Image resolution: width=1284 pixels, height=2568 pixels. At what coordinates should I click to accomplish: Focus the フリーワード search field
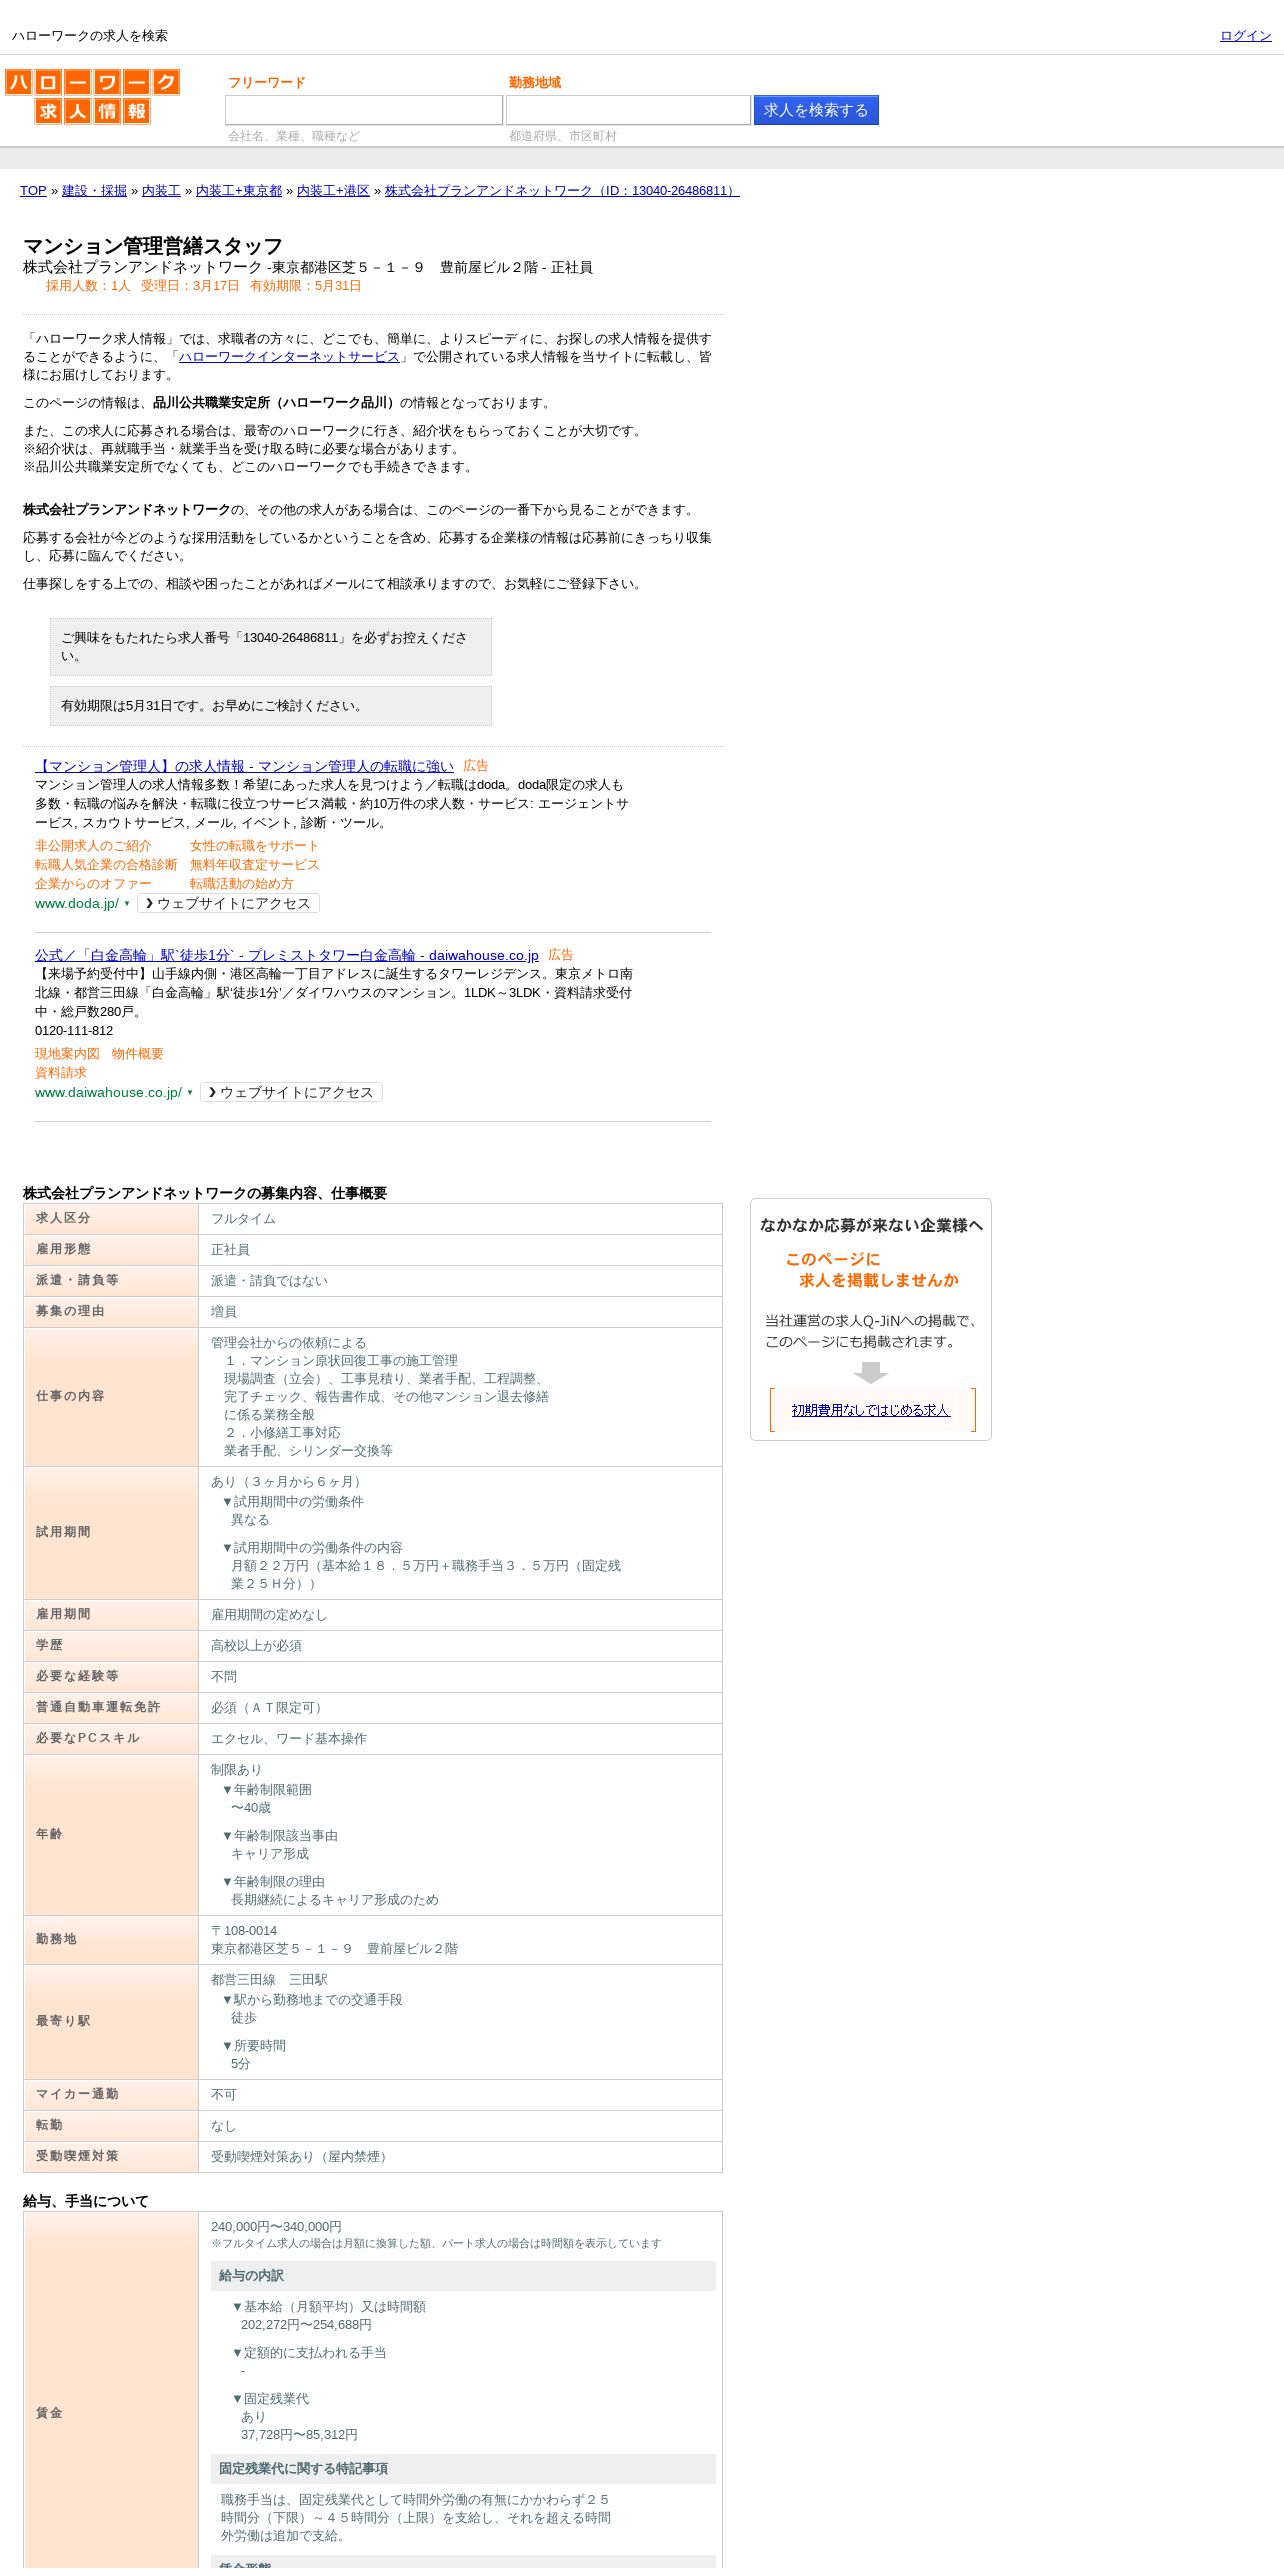(364, 110)
